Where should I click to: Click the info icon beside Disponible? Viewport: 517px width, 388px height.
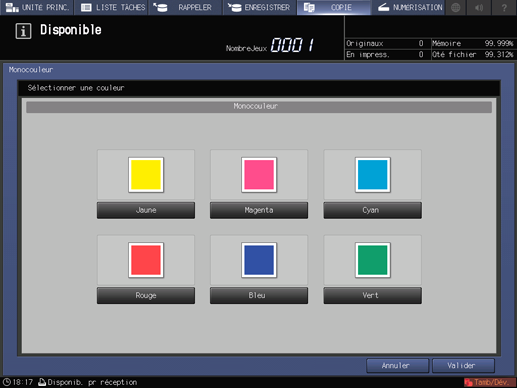(x=23, y=31)
